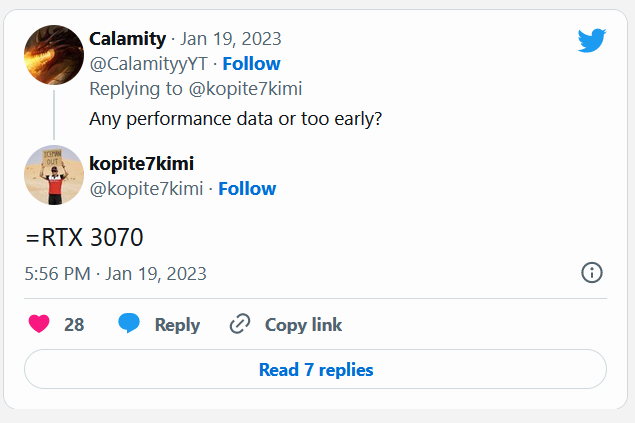The height and width of the screenshot is (423, 635).
Task: Open Calamity display name link
Action: 127,39
